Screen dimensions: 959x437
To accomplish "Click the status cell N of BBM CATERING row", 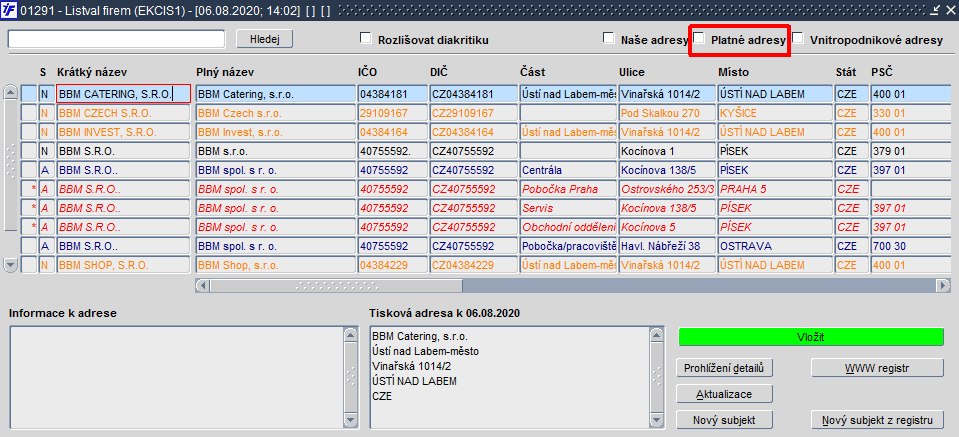I will pyautogui.click(x=46, y=94).
